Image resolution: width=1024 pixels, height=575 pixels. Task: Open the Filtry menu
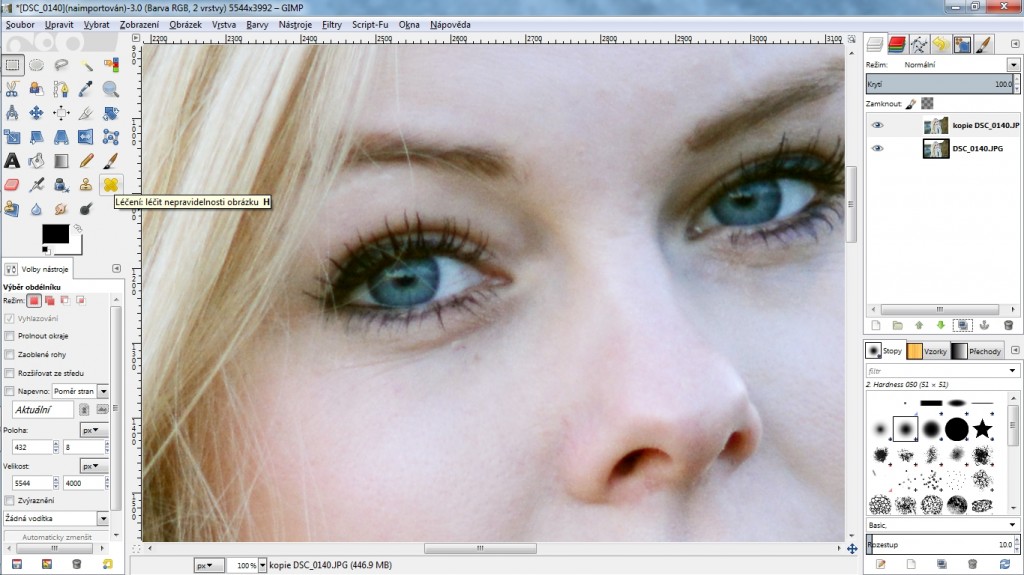pos(332,25)
